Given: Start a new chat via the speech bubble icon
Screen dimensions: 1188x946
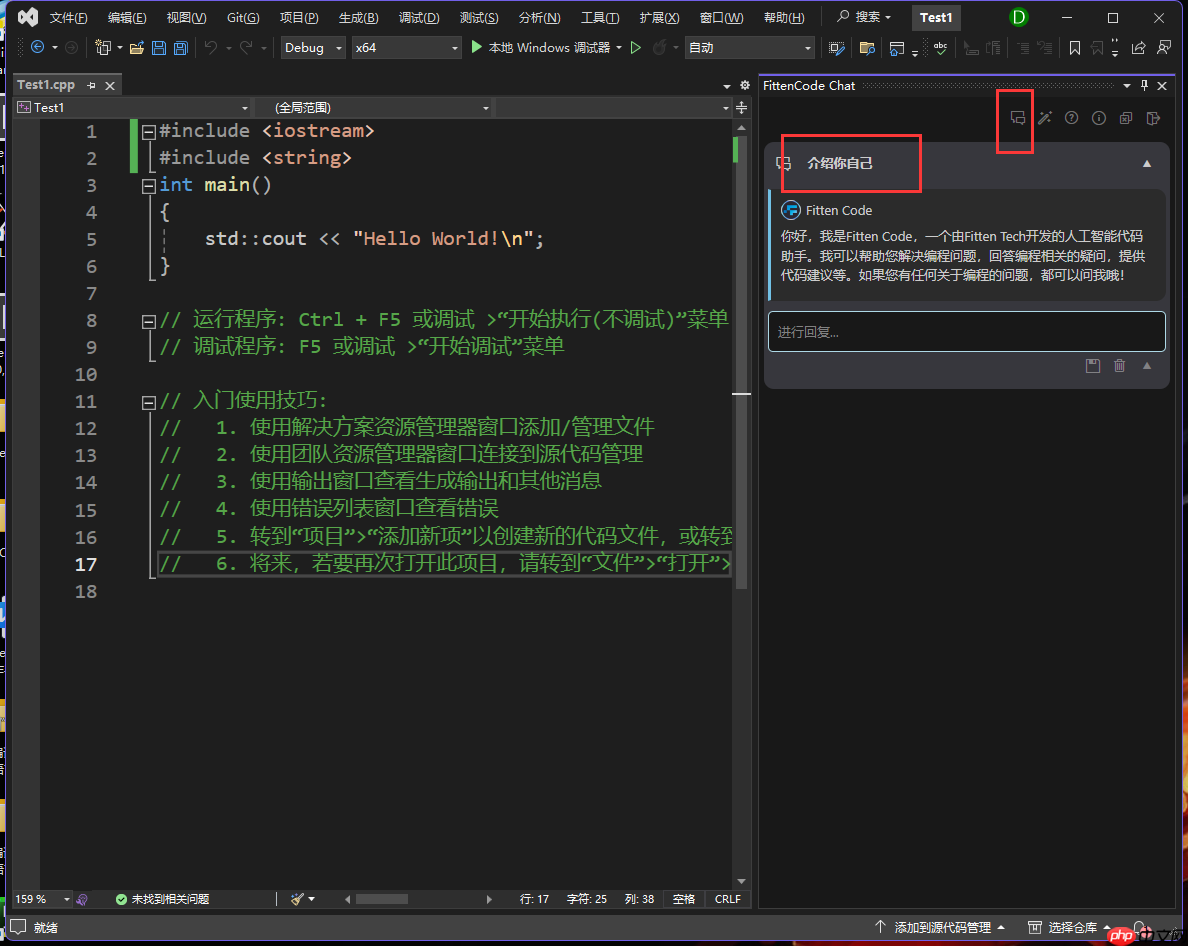Looking at the screenshot, I should tap(1015, 118).
